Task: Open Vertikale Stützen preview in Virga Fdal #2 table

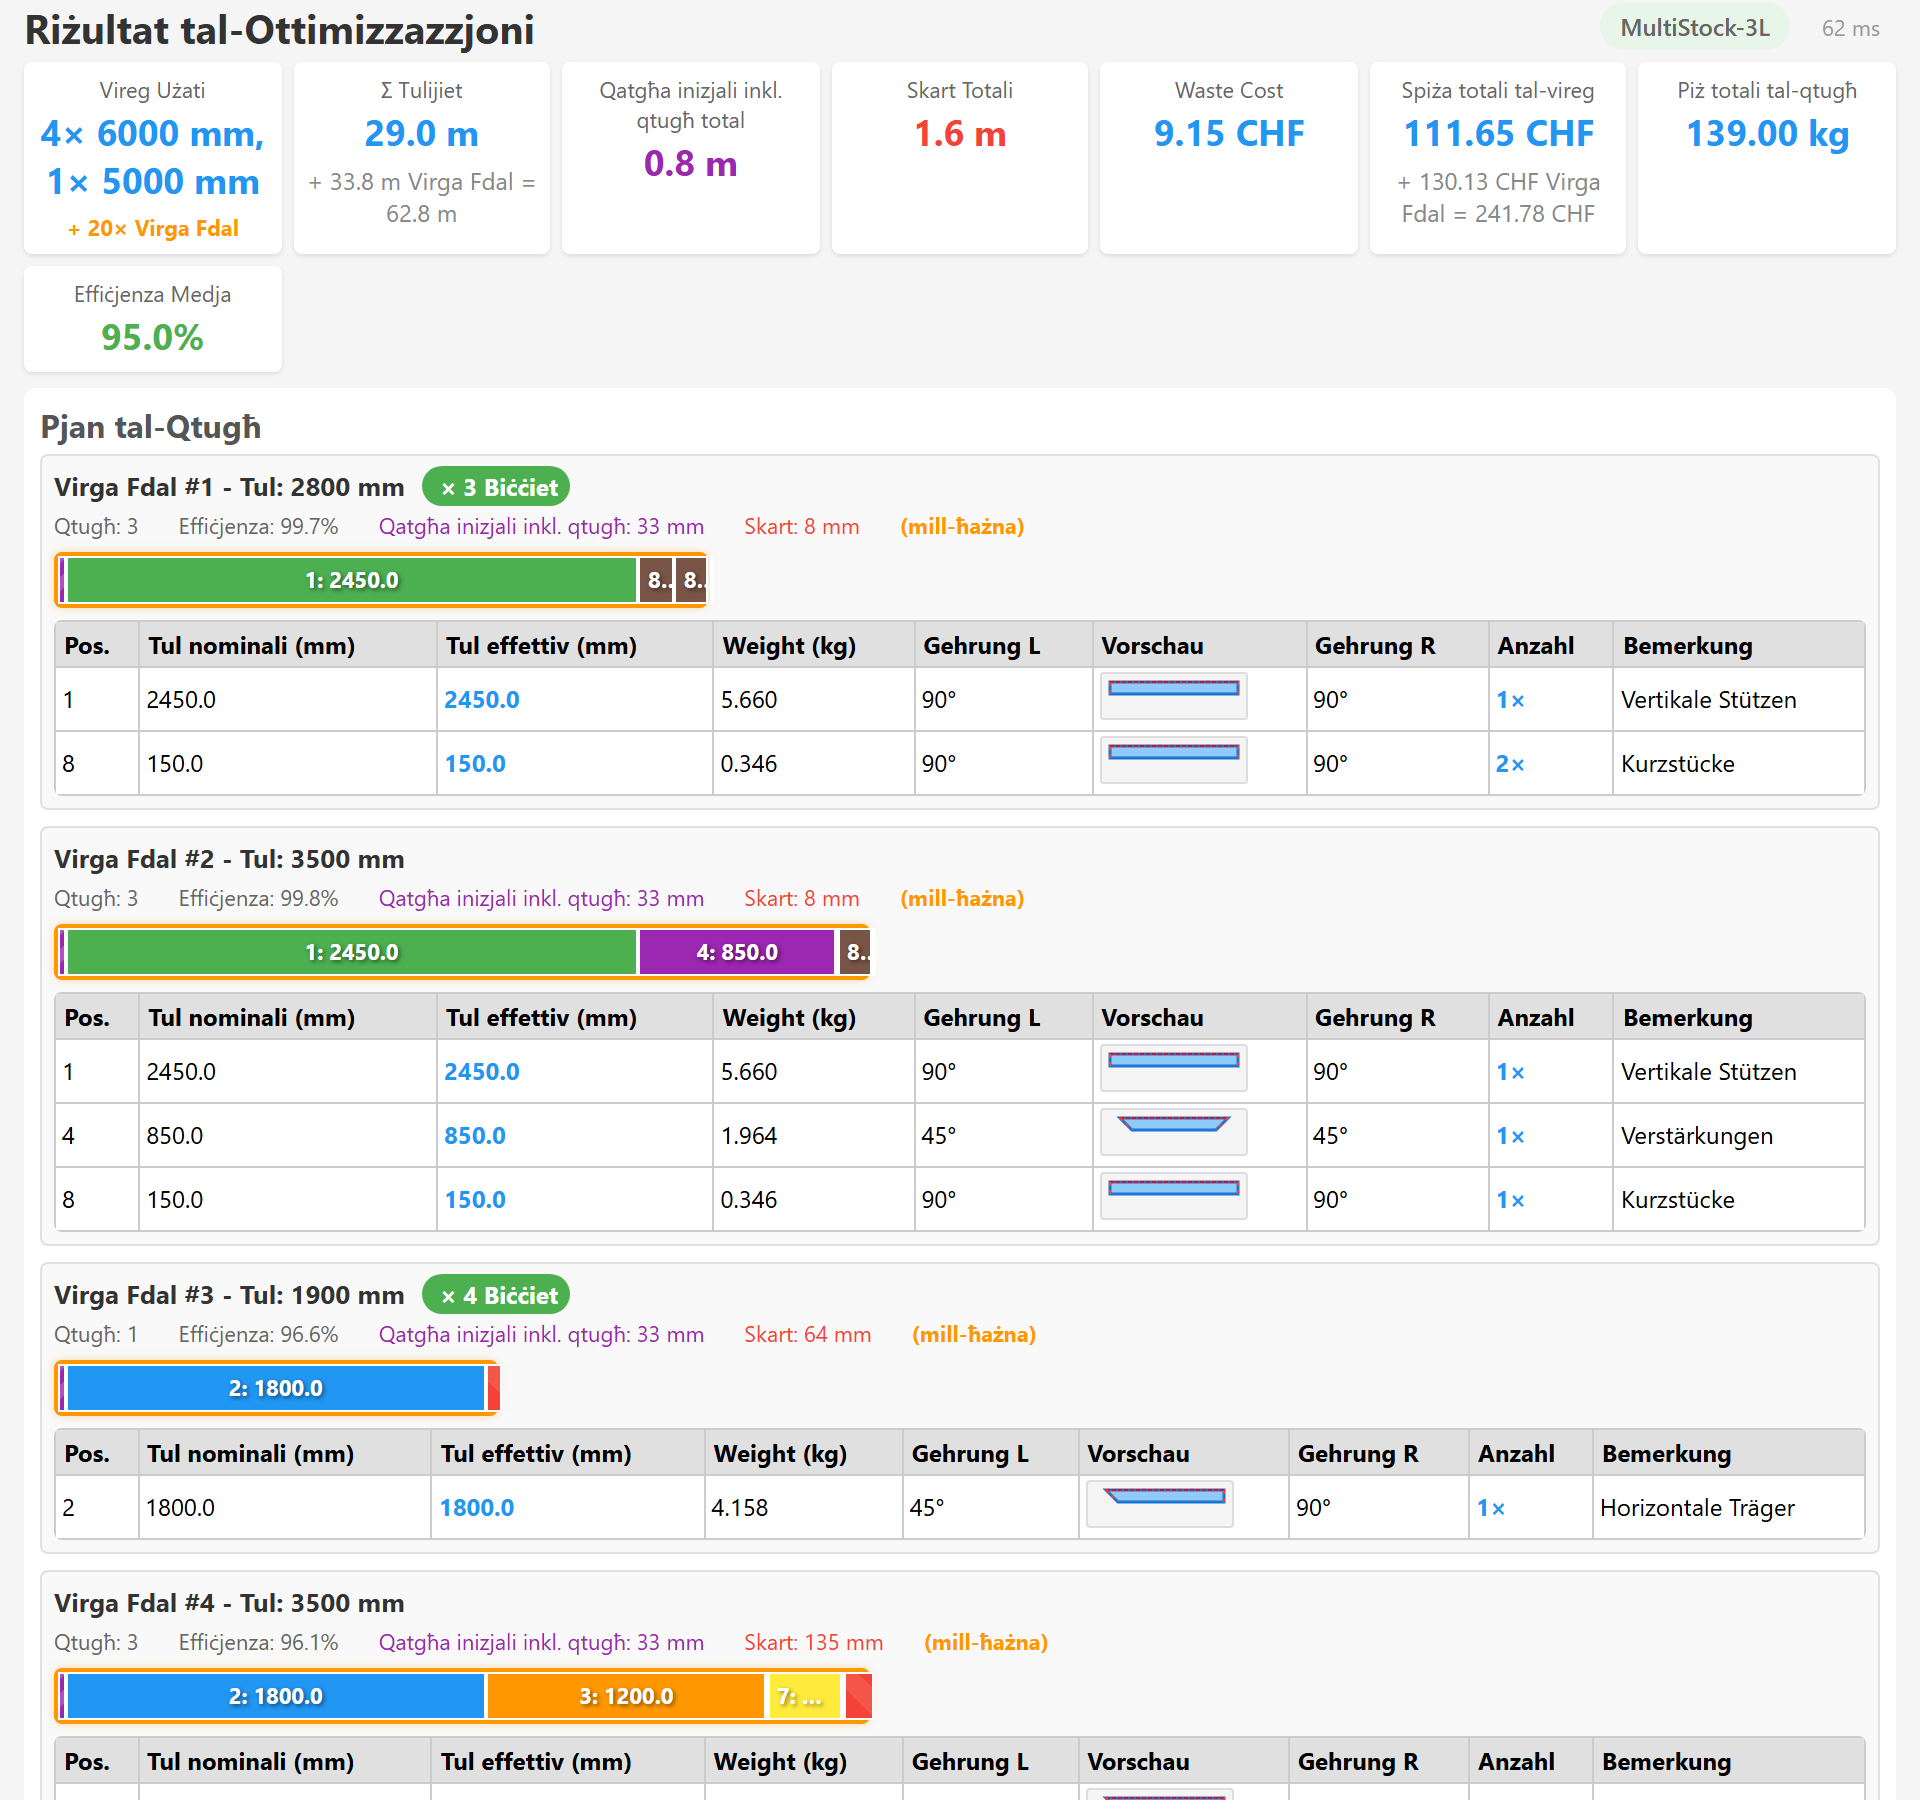Action: (1174, 1068)
